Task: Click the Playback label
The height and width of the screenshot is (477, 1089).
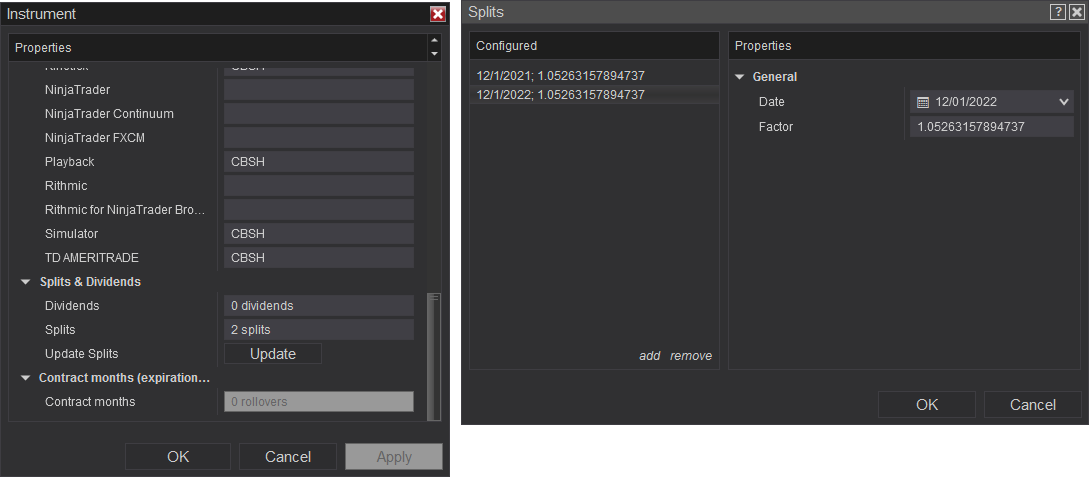Action: [69, 162]
